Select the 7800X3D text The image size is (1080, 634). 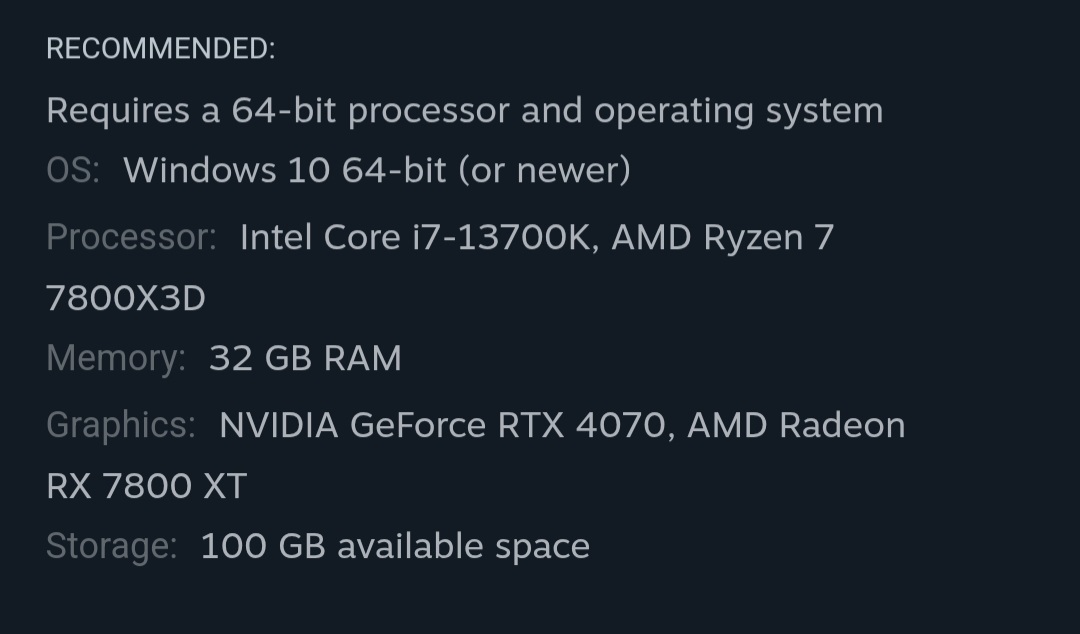pyautogui.click(x=126, y=298)
